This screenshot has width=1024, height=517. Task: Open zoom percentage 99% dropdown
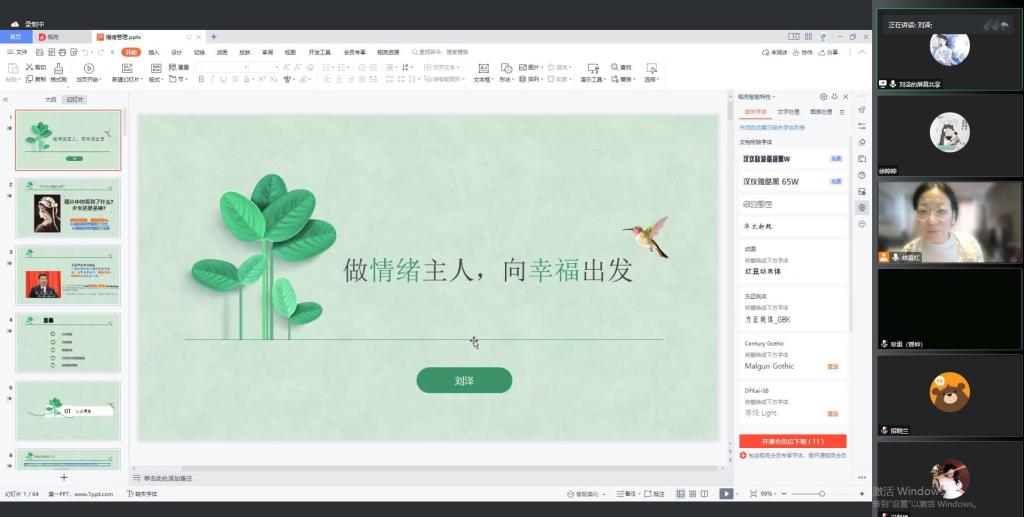coord(768,494)
